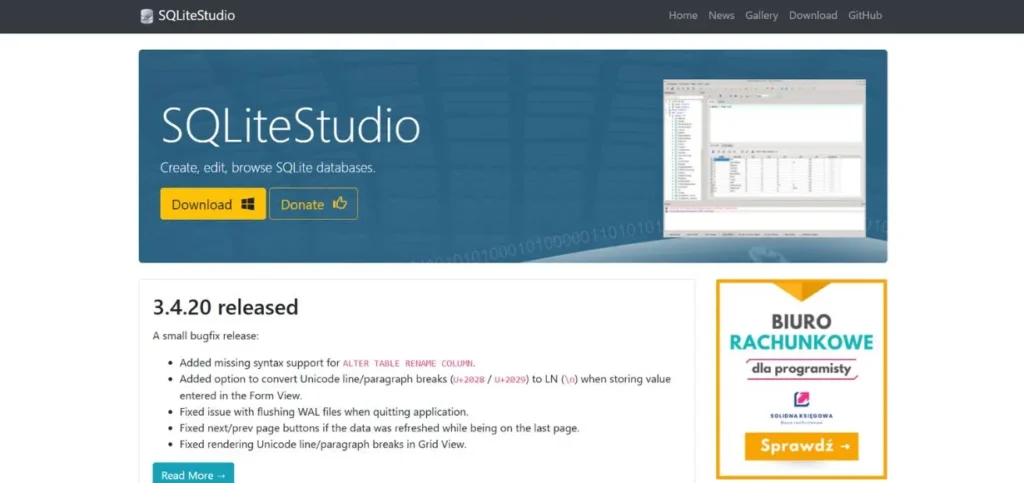This screenshot has width=1024, height=483.
Task: Click the Windows logo on the yellow Download button
Action: click(x=247, y=204)
